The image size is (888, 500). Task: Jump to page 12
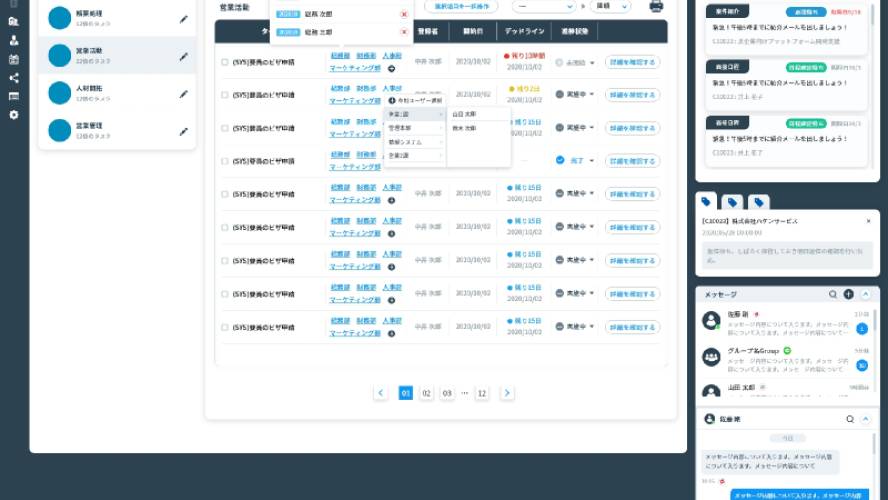coord(482,393)
